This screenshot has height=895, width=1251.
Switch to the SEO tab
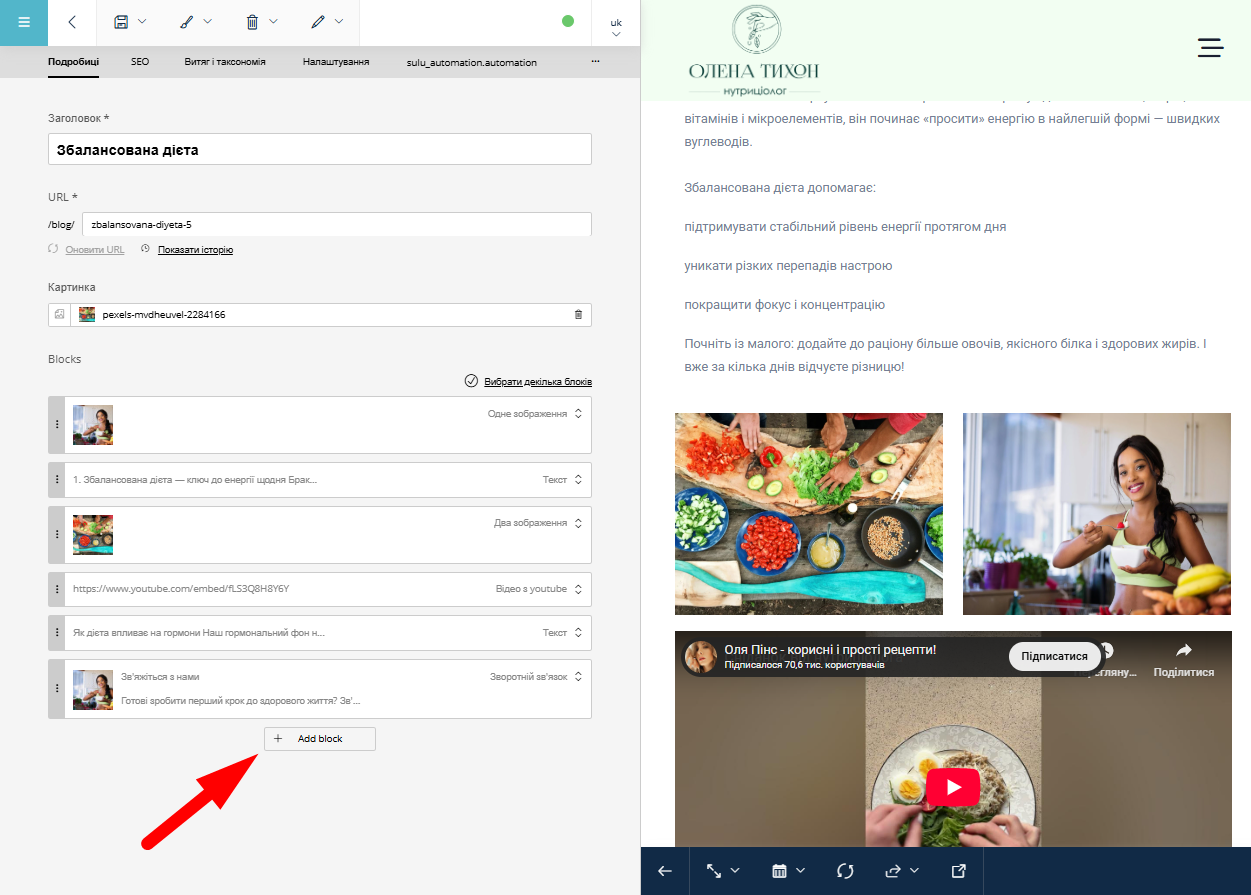(140, 62)
